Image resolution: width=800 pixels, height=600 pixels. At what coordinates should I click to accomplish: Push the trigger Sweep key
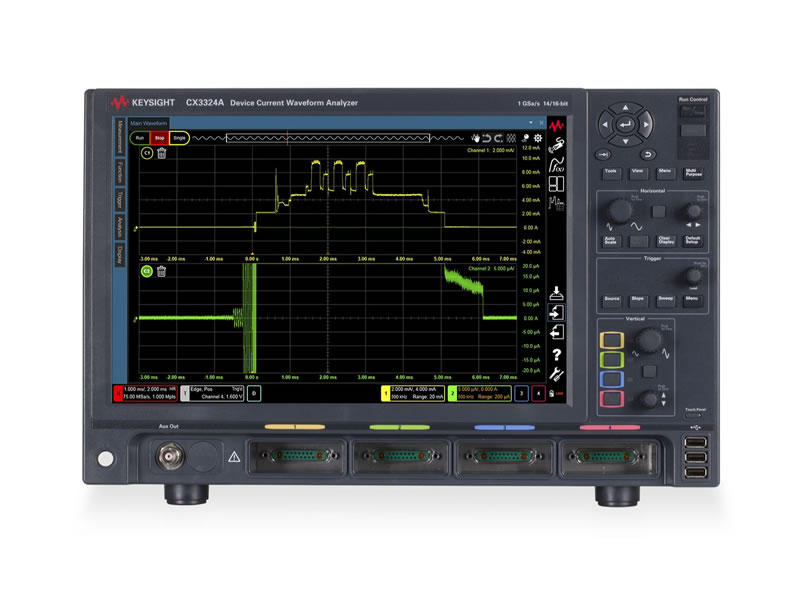point(665,300)
